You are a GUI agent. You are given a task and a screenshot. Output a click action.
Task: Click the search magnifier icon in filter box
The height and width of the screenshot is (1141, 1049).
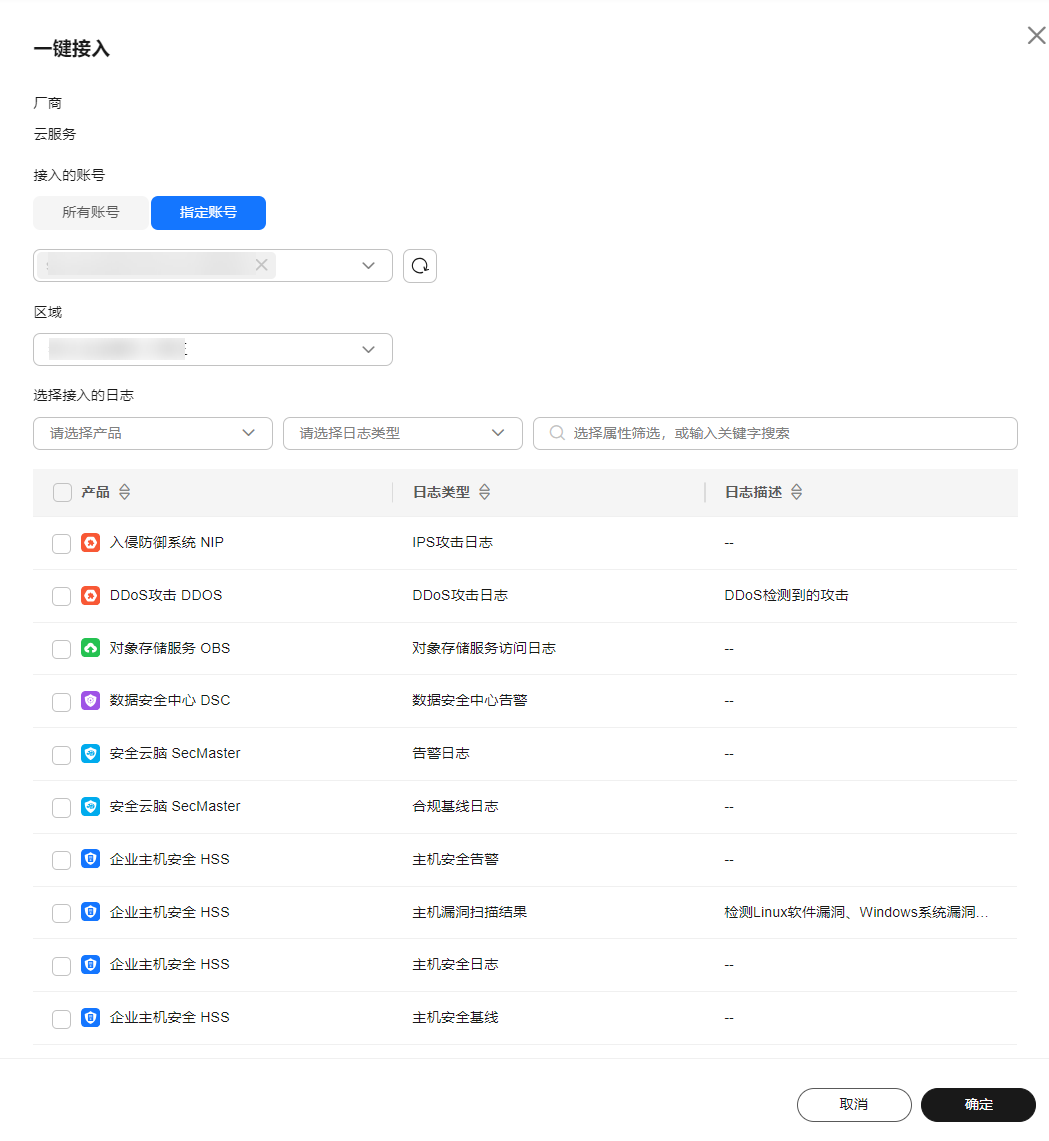557,433
